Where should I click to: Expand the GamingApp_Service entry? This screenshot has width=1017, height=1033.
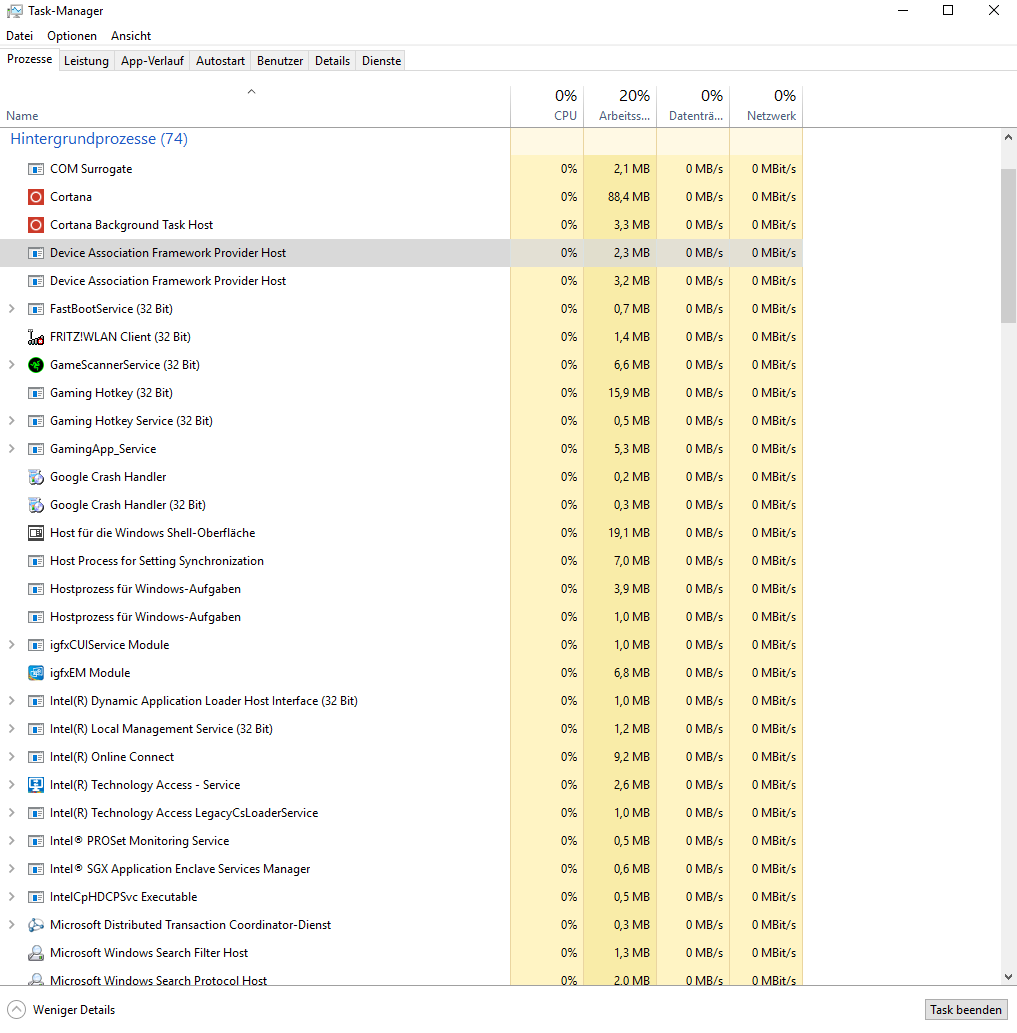point(11,449)
